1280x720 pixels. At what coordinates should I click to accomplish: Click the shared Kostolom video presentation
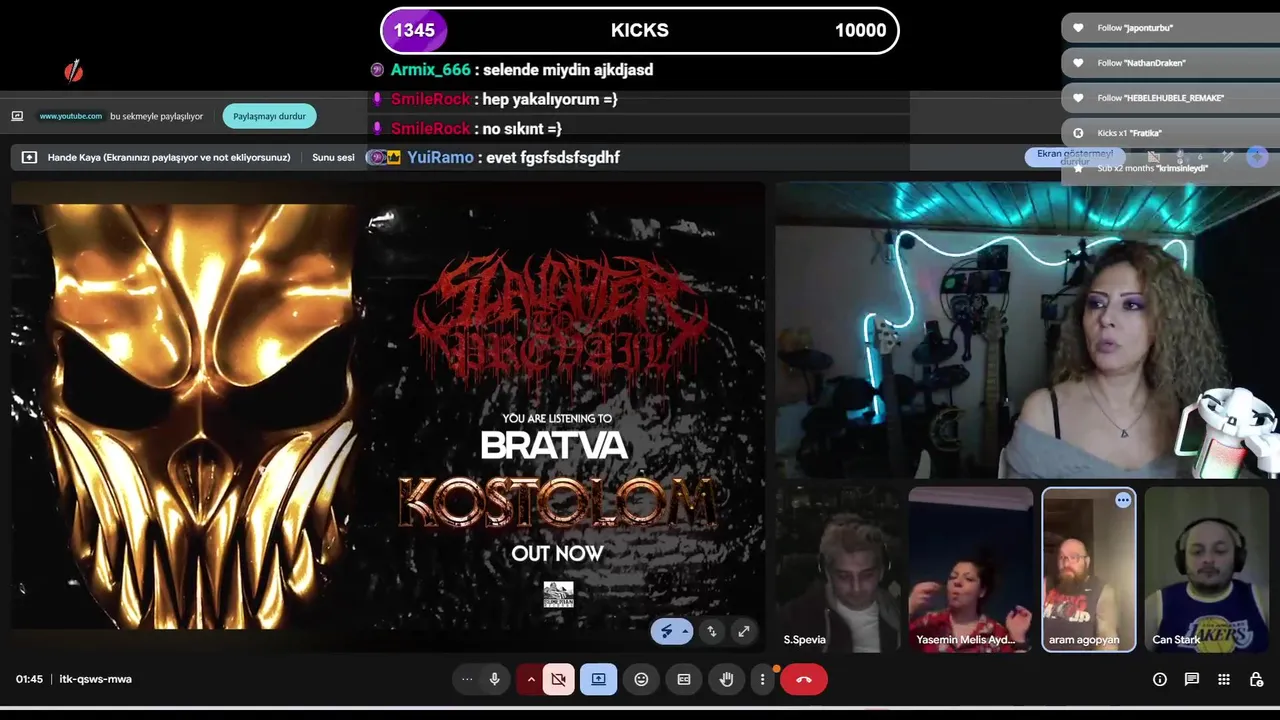click(387, 416)
